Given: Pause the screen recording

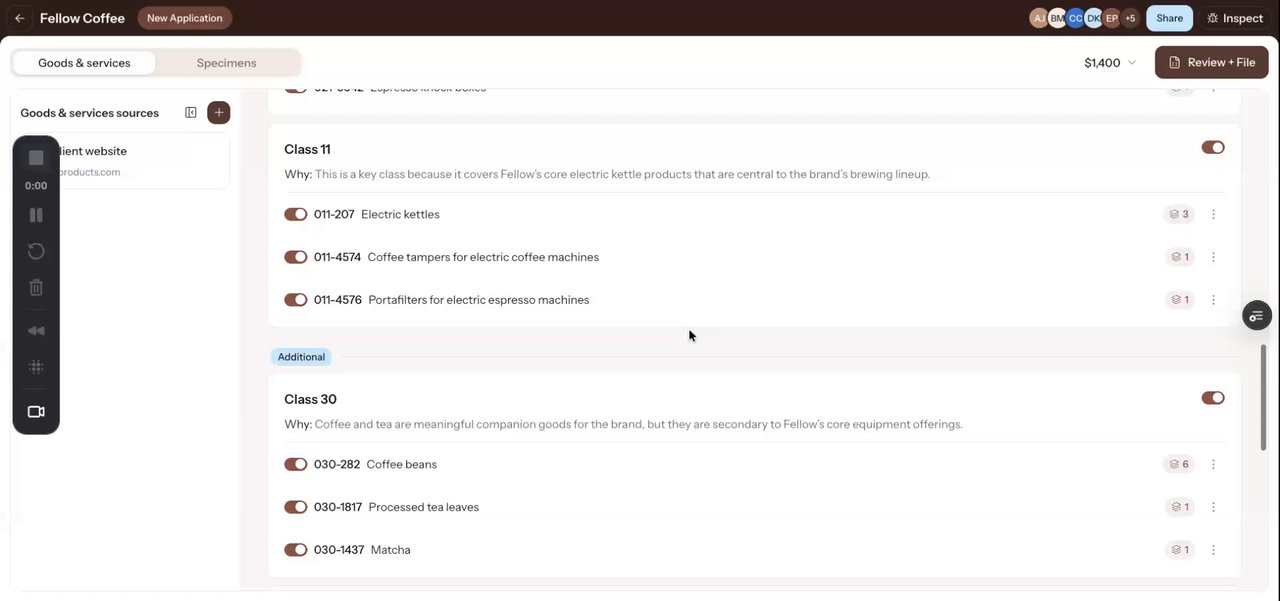Looking at the screenshot, I should [x=36, y=215].
